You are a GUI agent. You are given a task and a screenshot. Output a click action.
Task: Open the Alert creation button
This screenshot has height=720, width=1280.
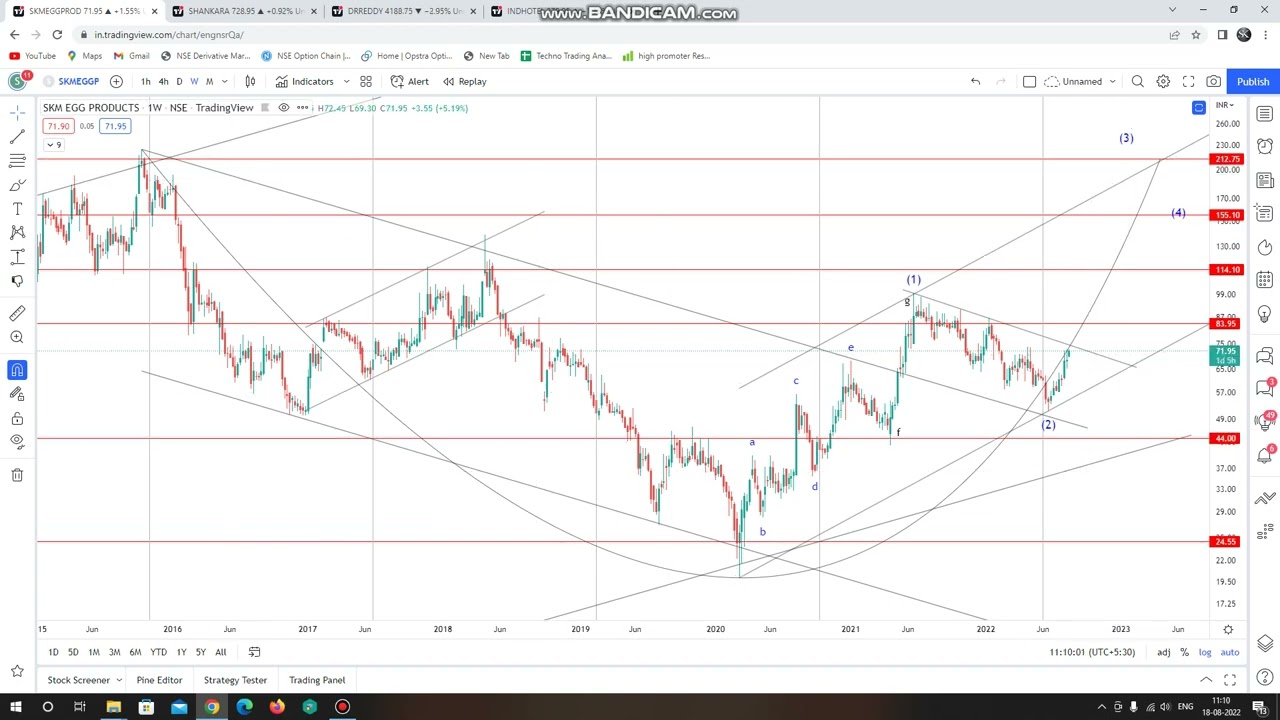(410, 81)
